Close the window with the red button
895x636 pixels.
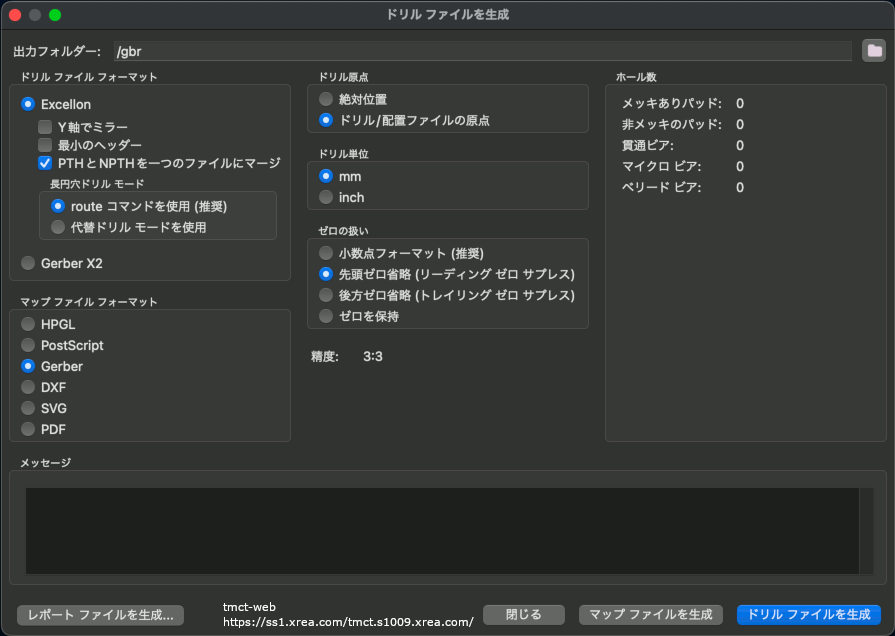coord(15,15)
